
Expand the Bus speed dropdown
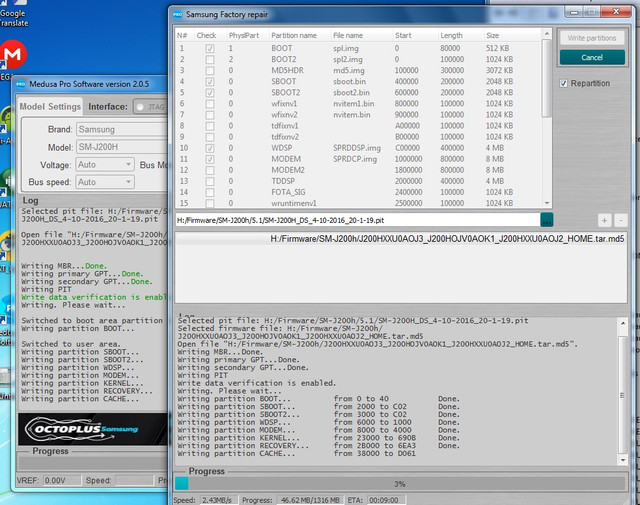pos(104,183)
